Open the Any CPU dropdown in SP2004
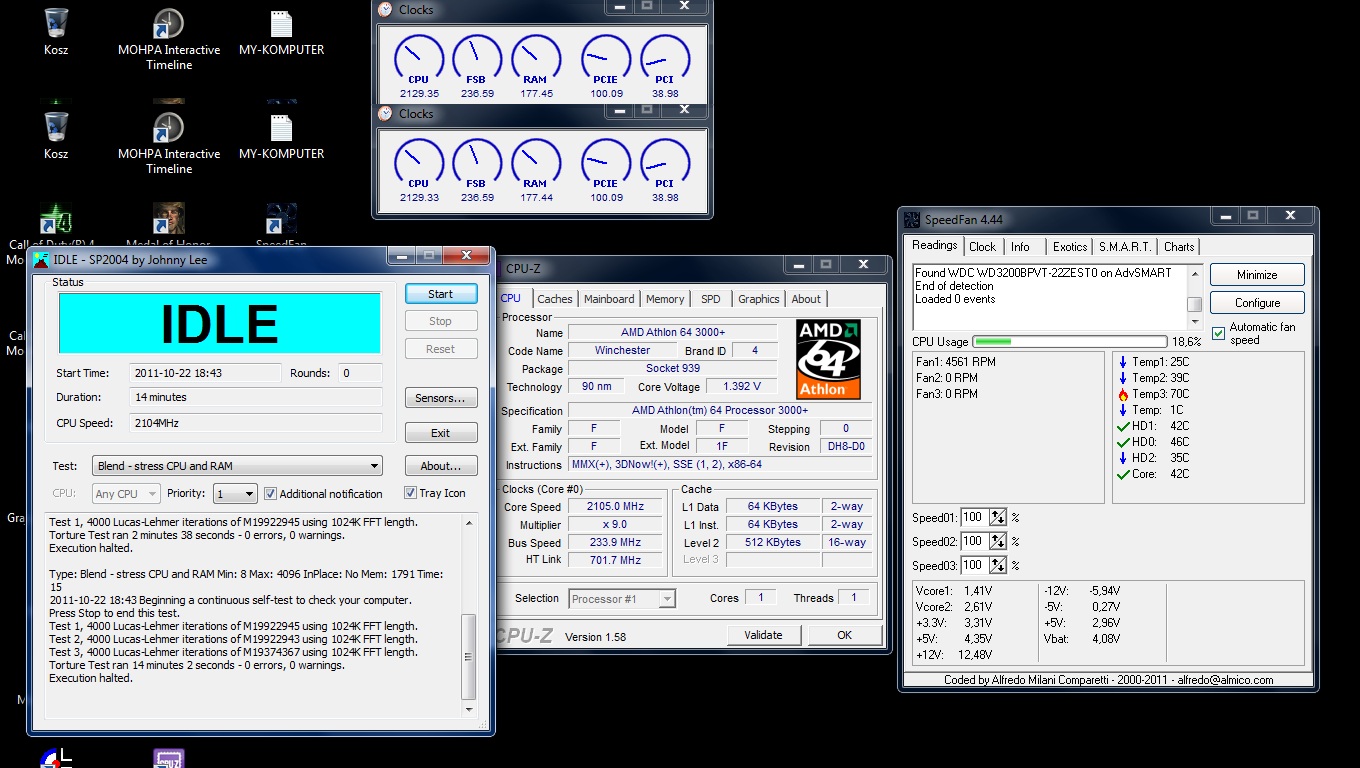The height and width of the screenshot is (768, 1360). 126,494
